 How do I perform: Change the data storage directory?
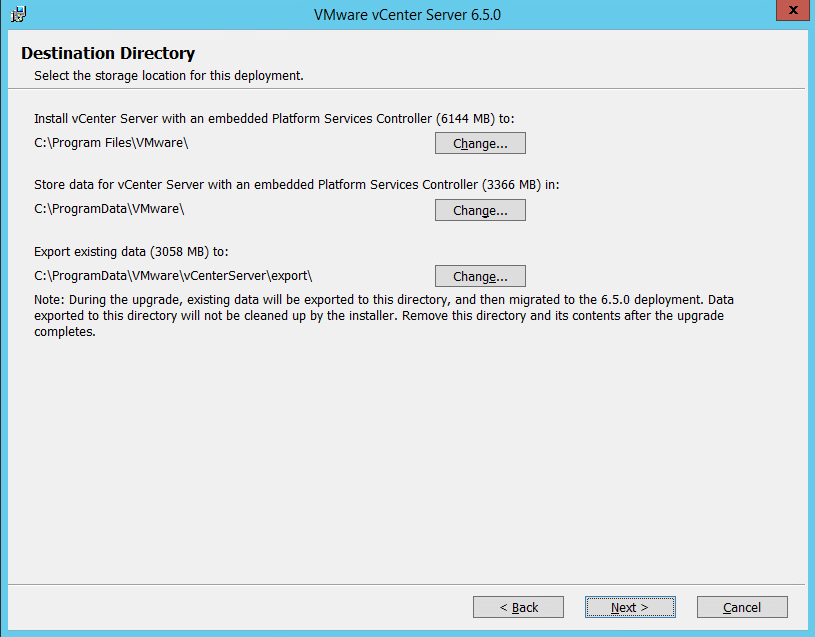(x=480, y=210)
